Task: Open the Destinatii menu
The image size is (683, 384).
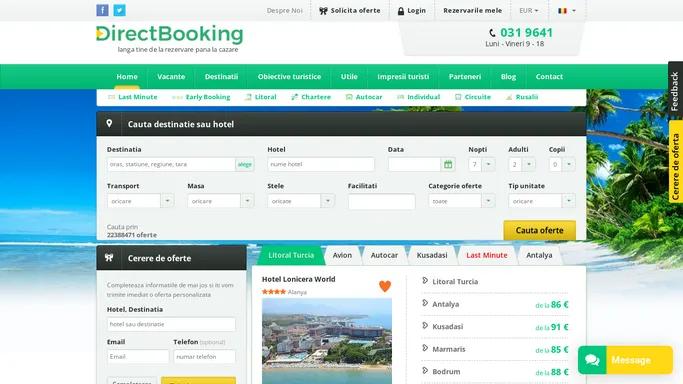Action: click(x=221, y=77)
